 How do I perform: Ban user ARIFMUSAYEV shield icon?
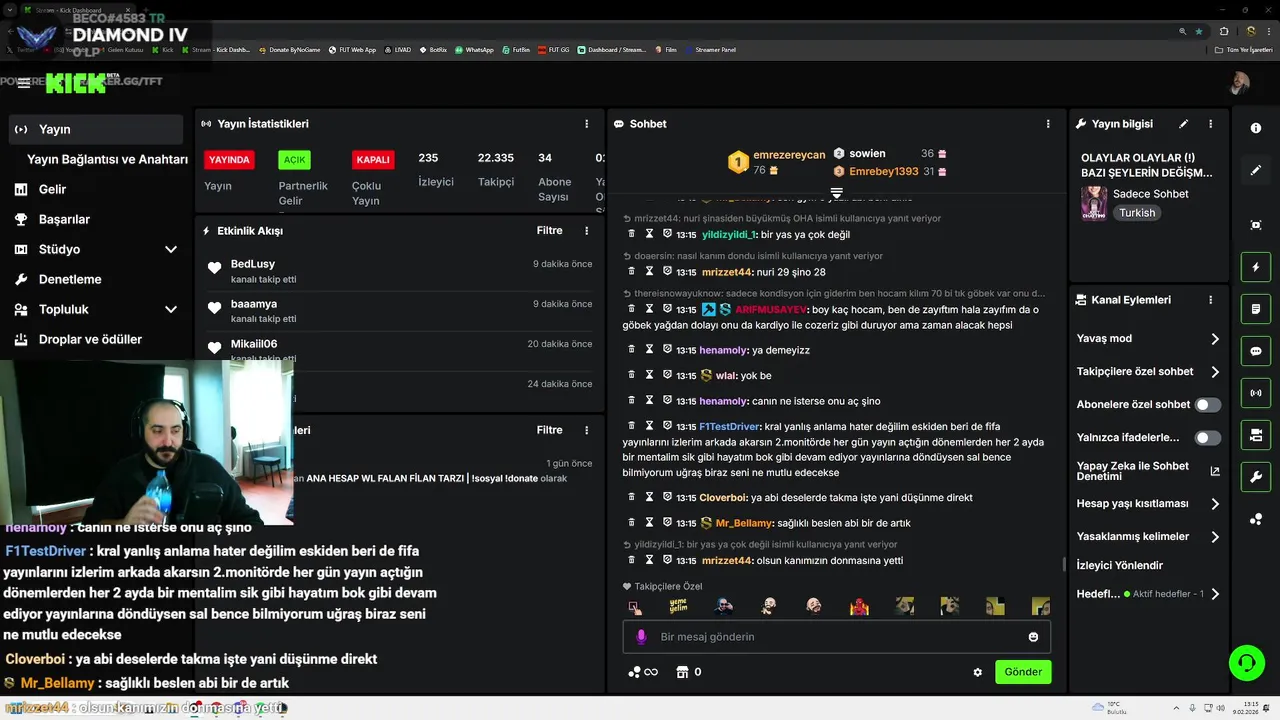click(667, 310)
